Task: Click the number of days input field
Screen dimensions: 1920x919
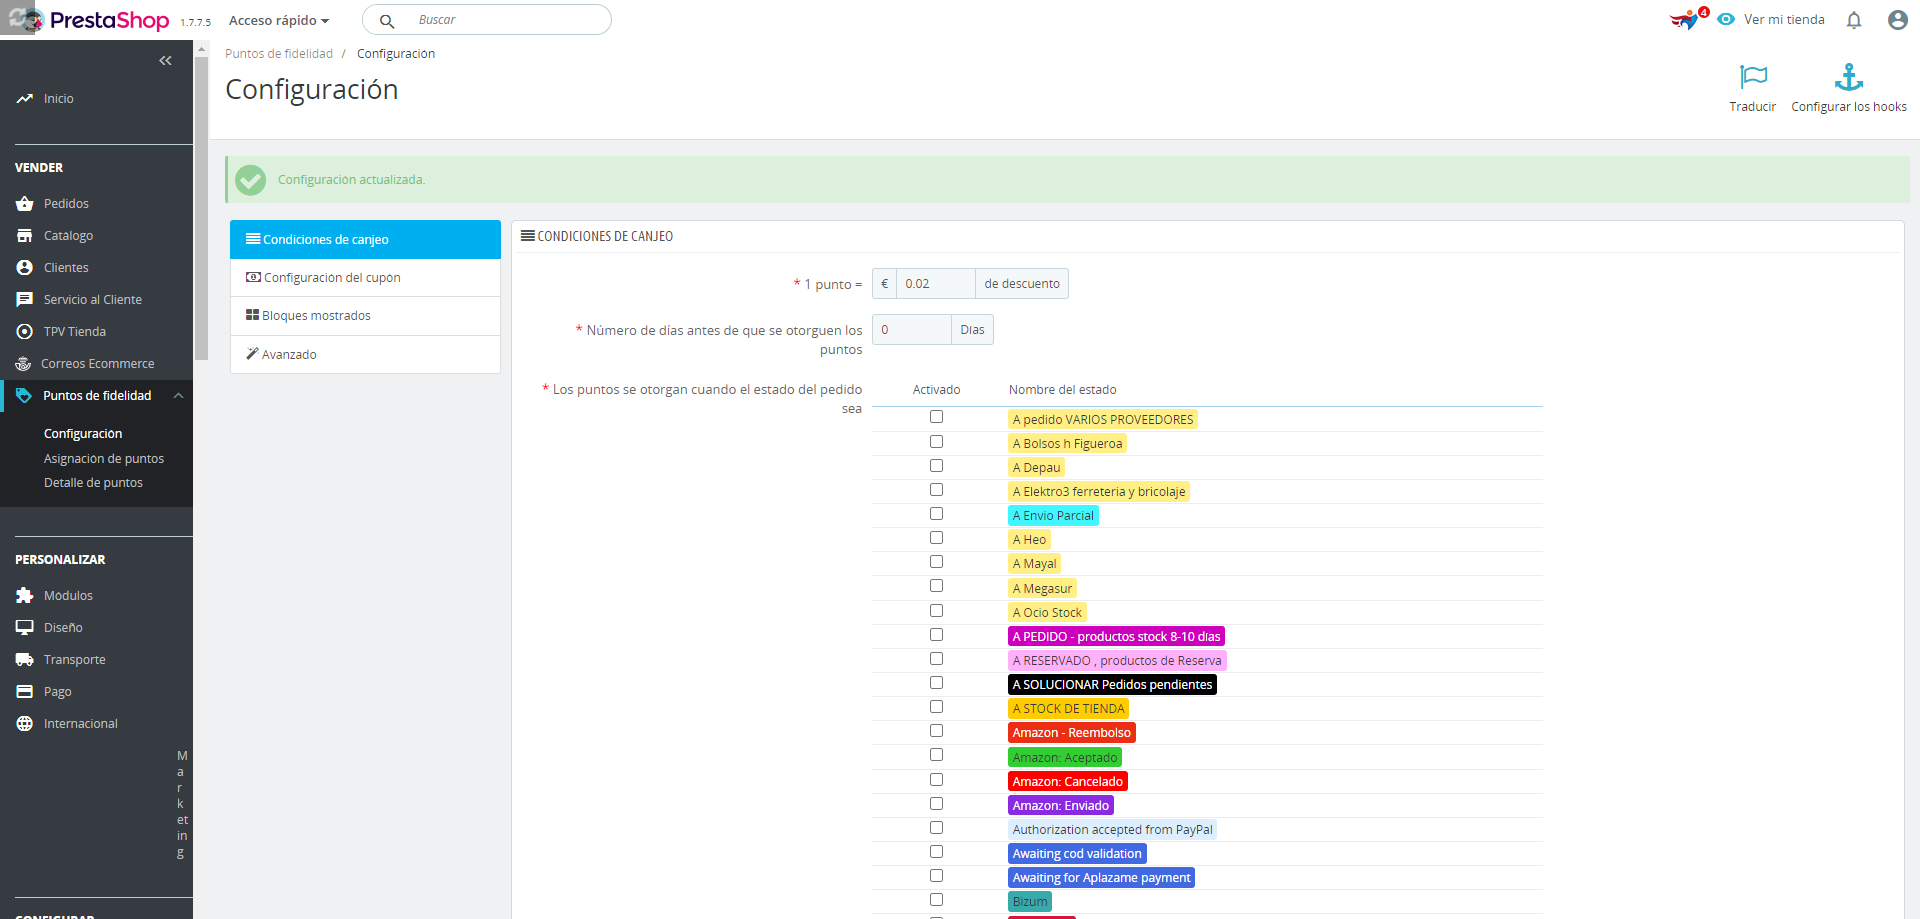Action: (x=911, y=330)
